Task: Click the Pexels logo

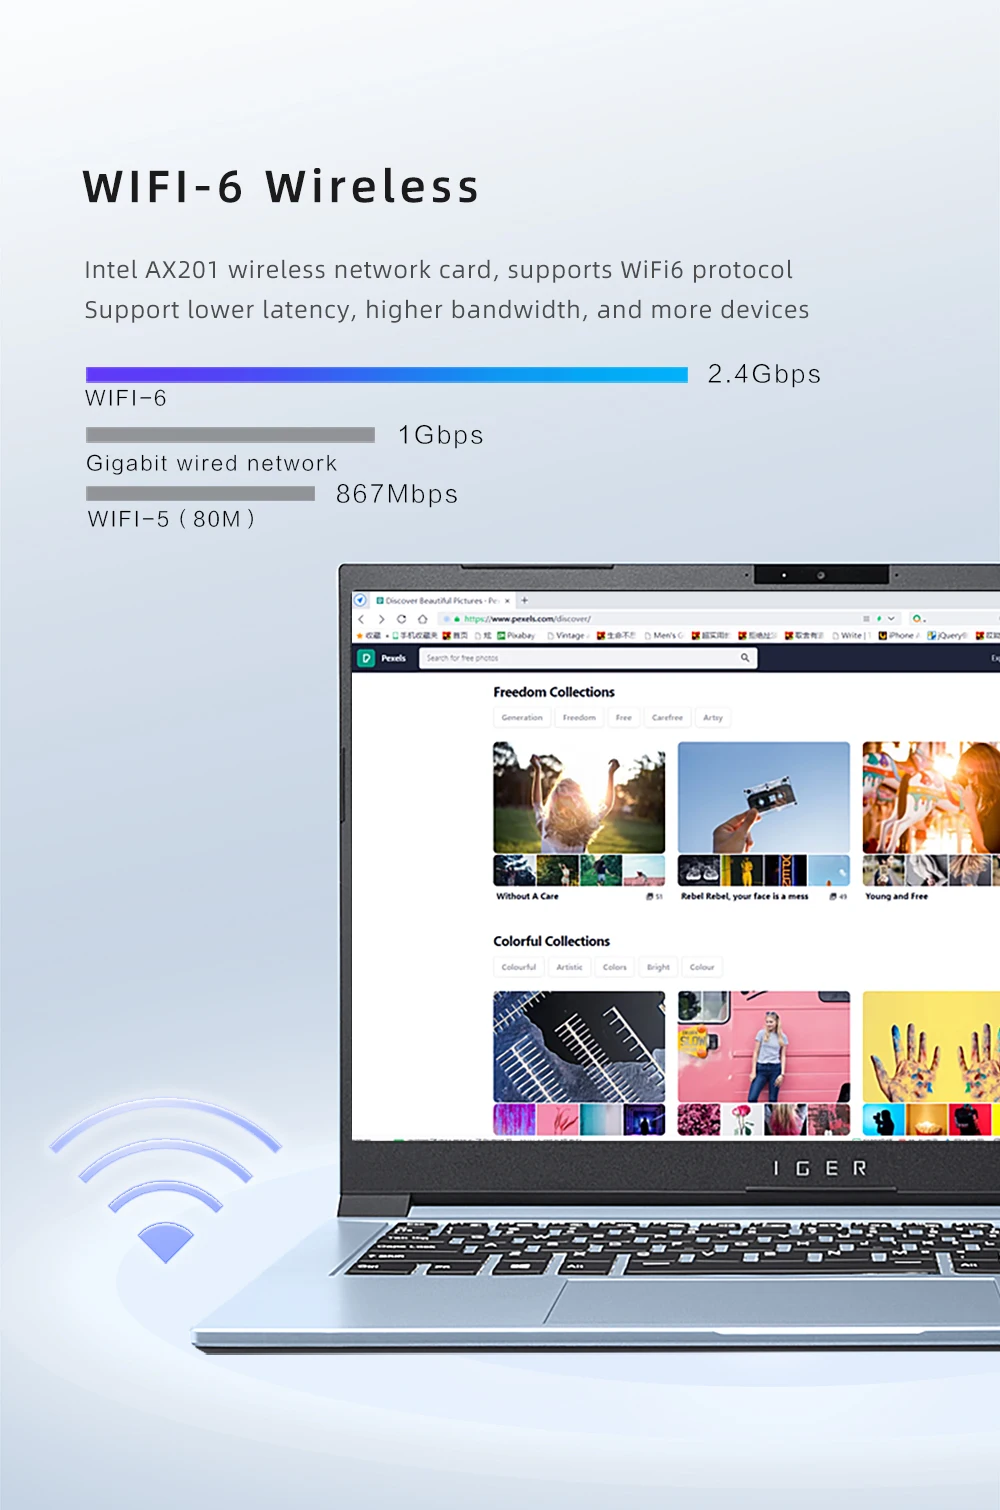Action: click(382, 658)
